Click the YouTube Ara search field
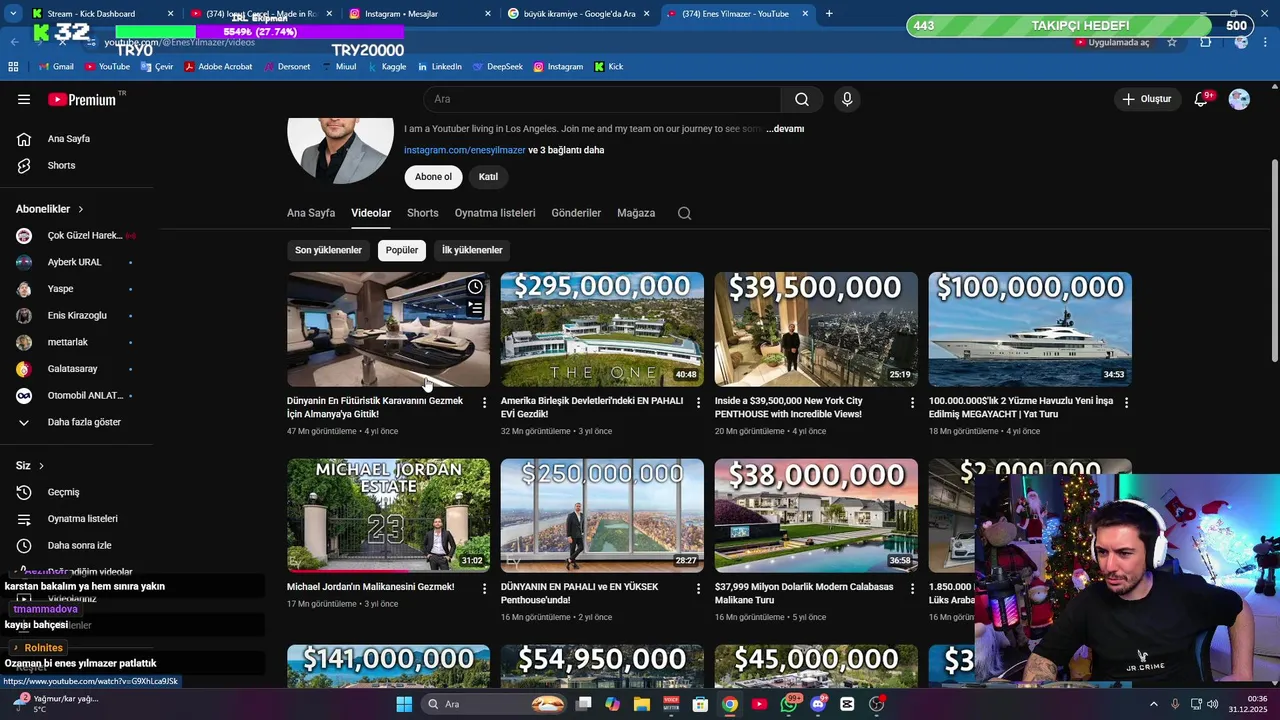 (x=602, y=99)
